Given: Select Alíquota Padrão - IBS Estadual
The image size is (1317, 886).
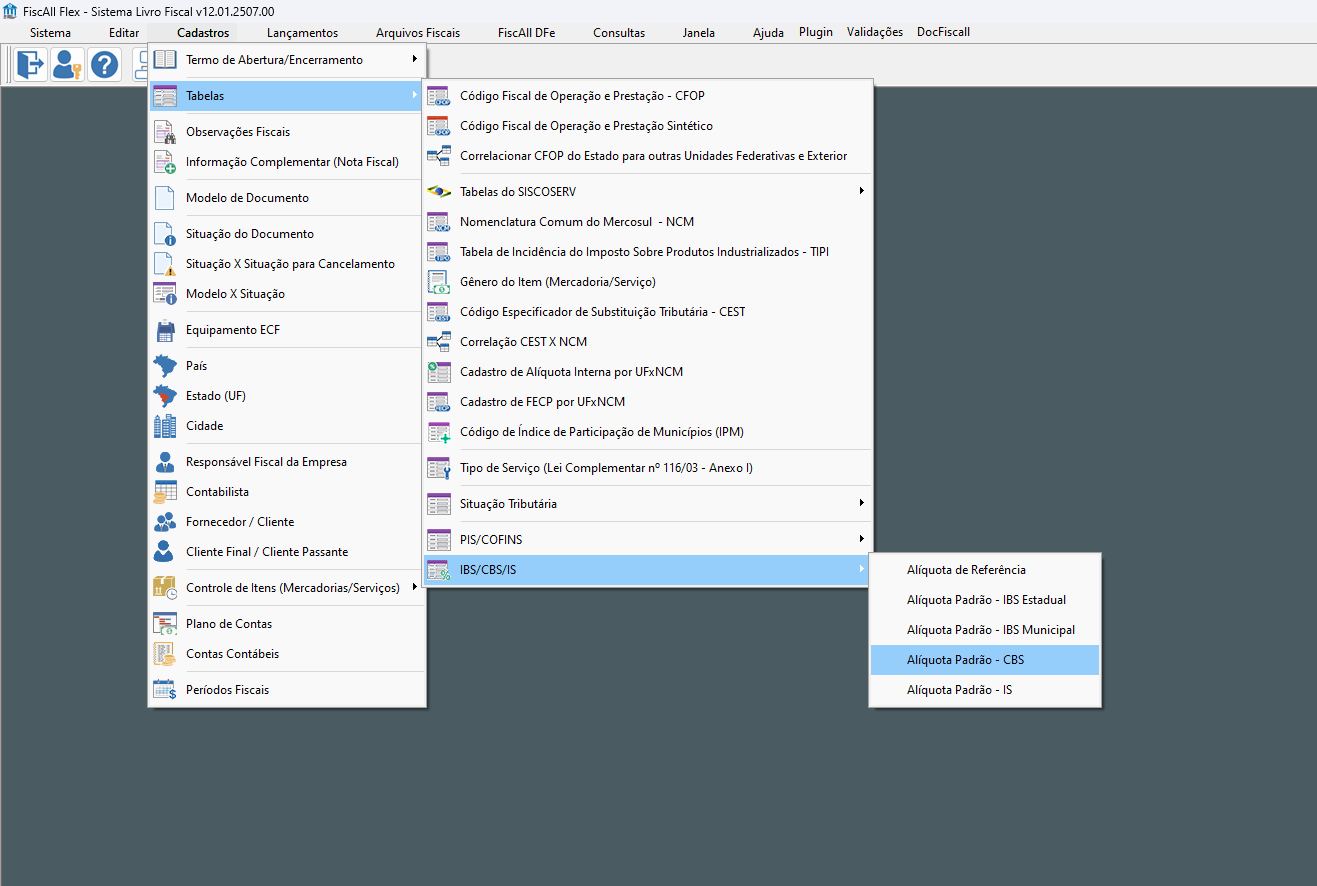Looking at the screenshot, I should pos(985,600).
